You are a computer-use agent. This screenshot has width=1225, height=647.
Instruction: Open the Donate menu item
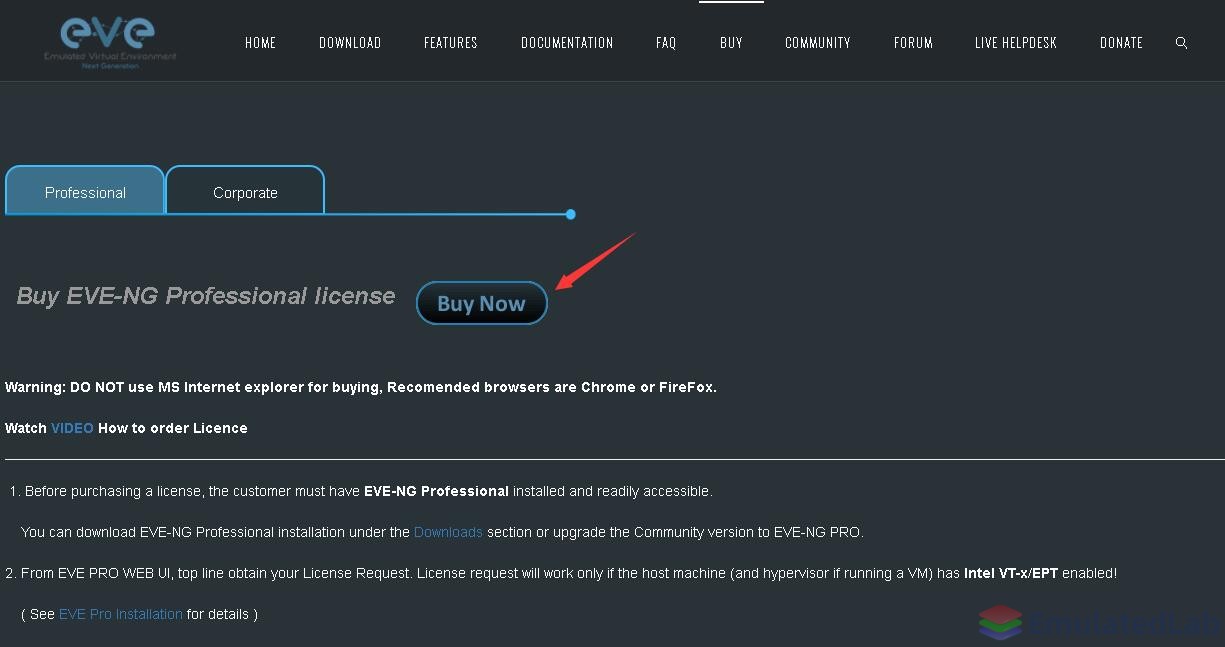tap(1121, 43)
